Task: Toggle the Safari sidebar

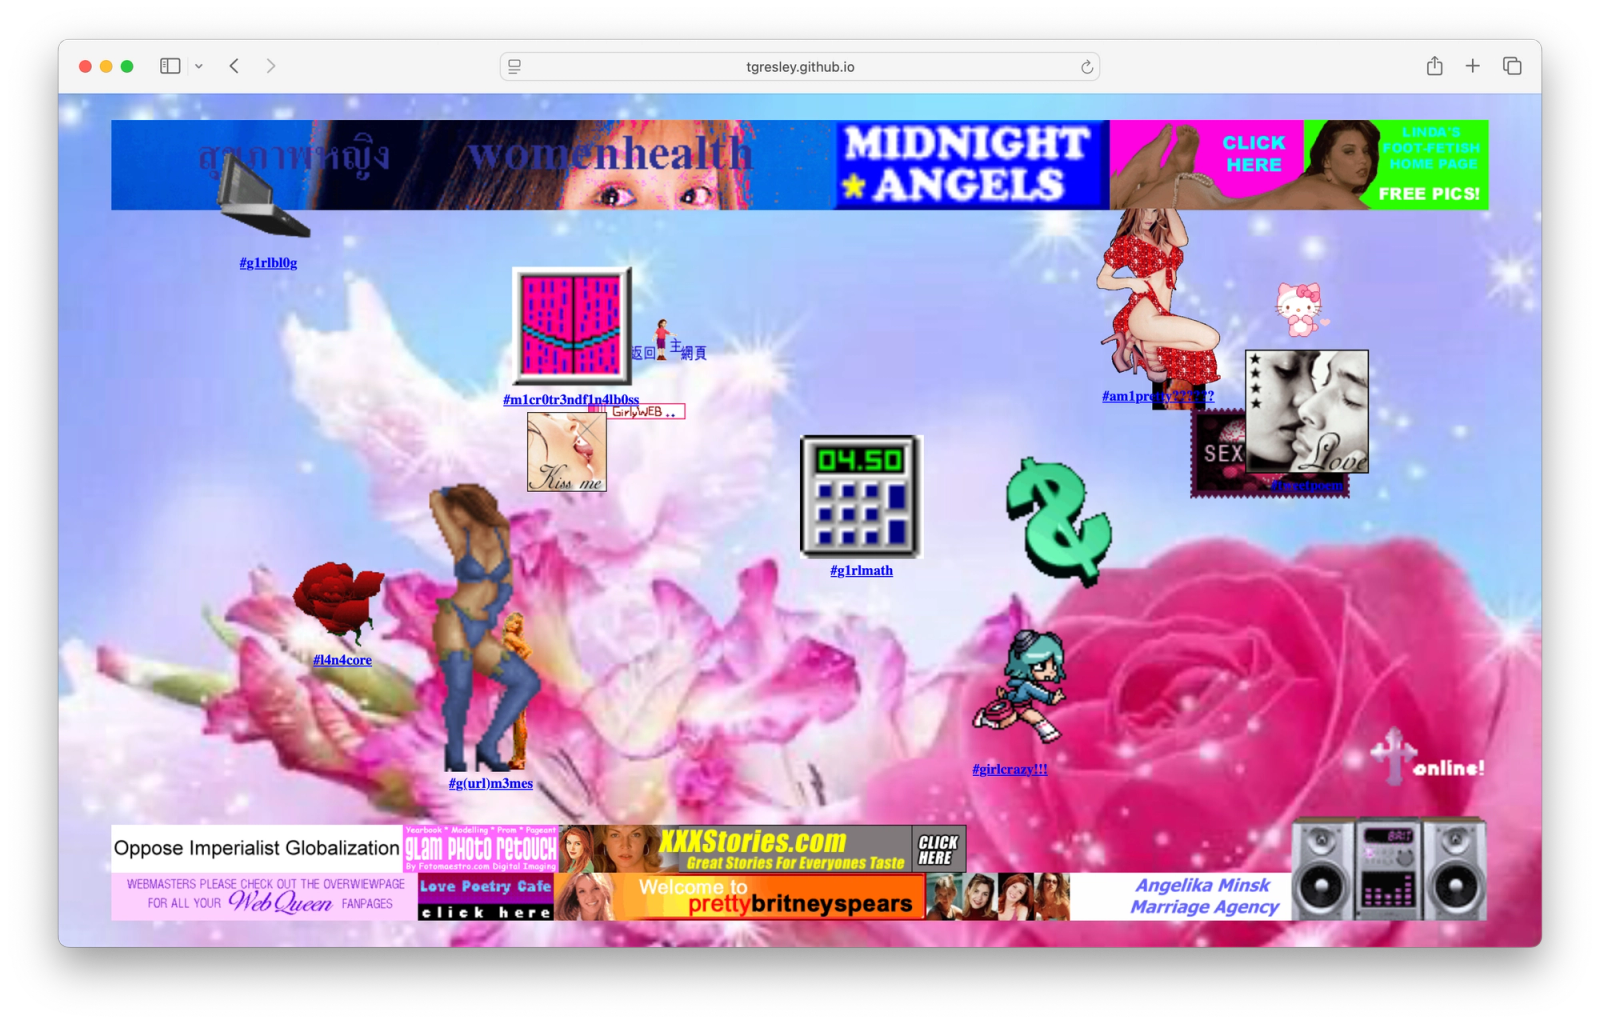Action: [x=170, y=66]
